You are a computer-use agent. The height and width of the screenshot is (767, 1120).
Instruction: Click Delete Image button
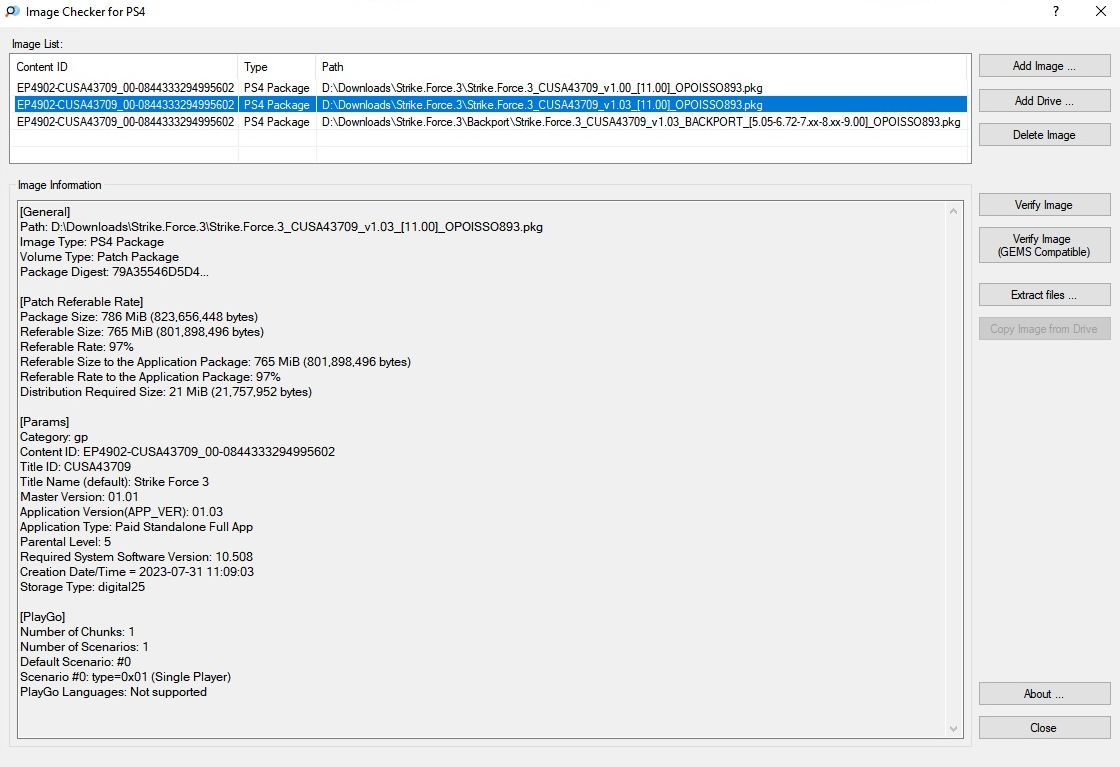[1044, 135]
